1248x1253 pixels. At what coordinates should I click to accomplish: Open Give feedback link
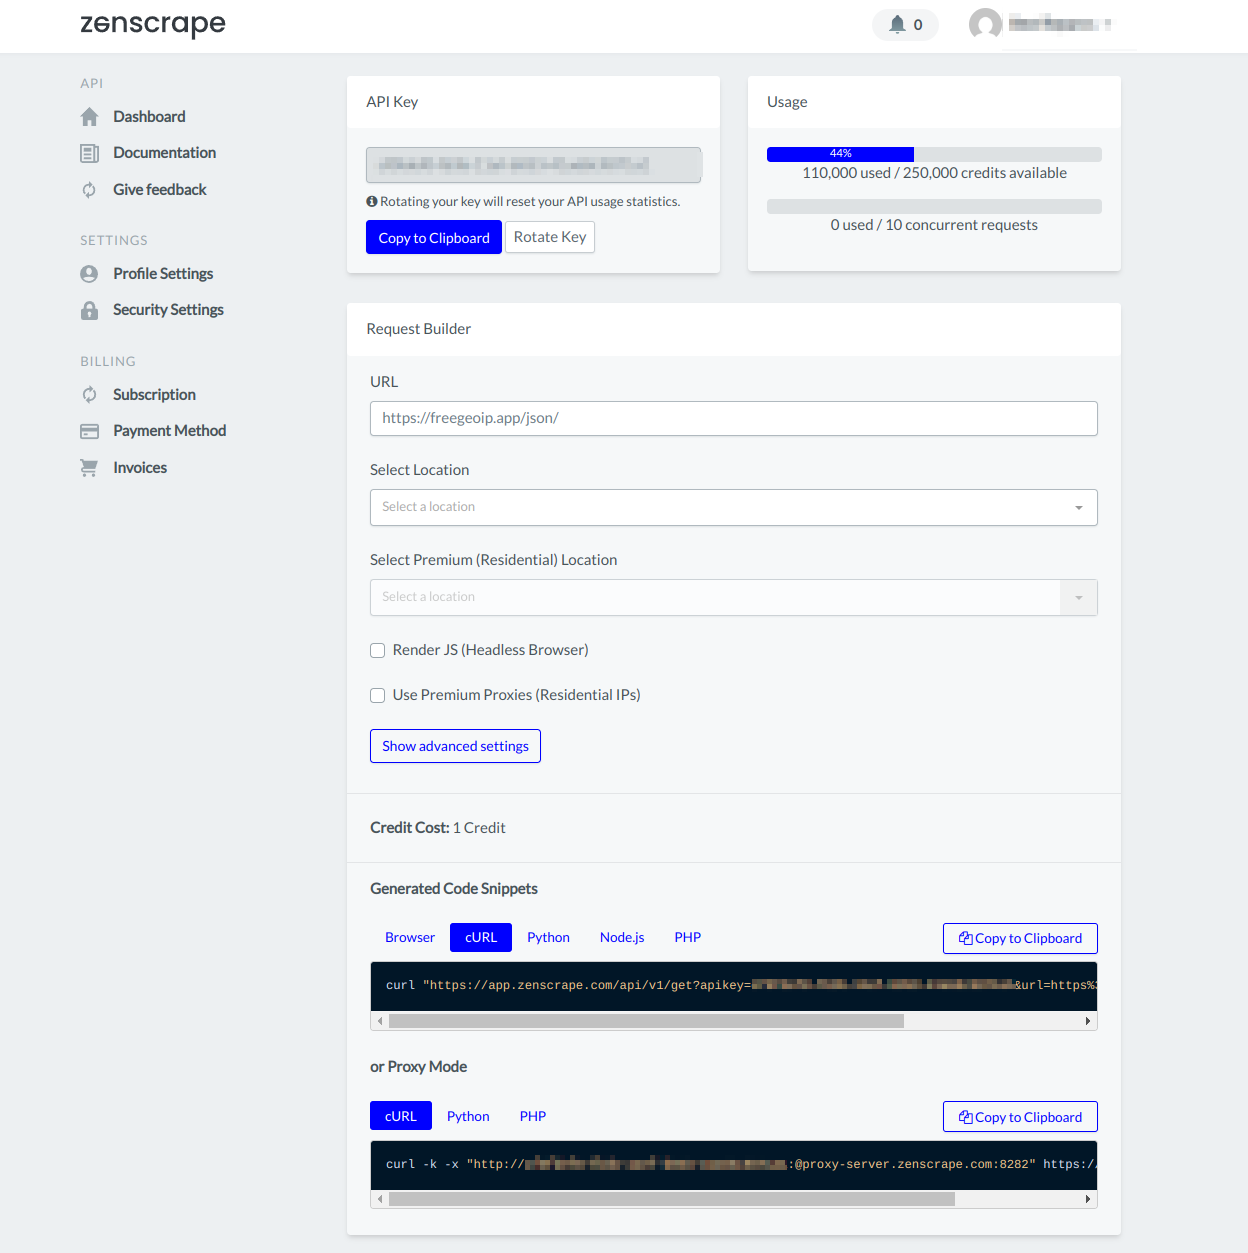point(160,190)
